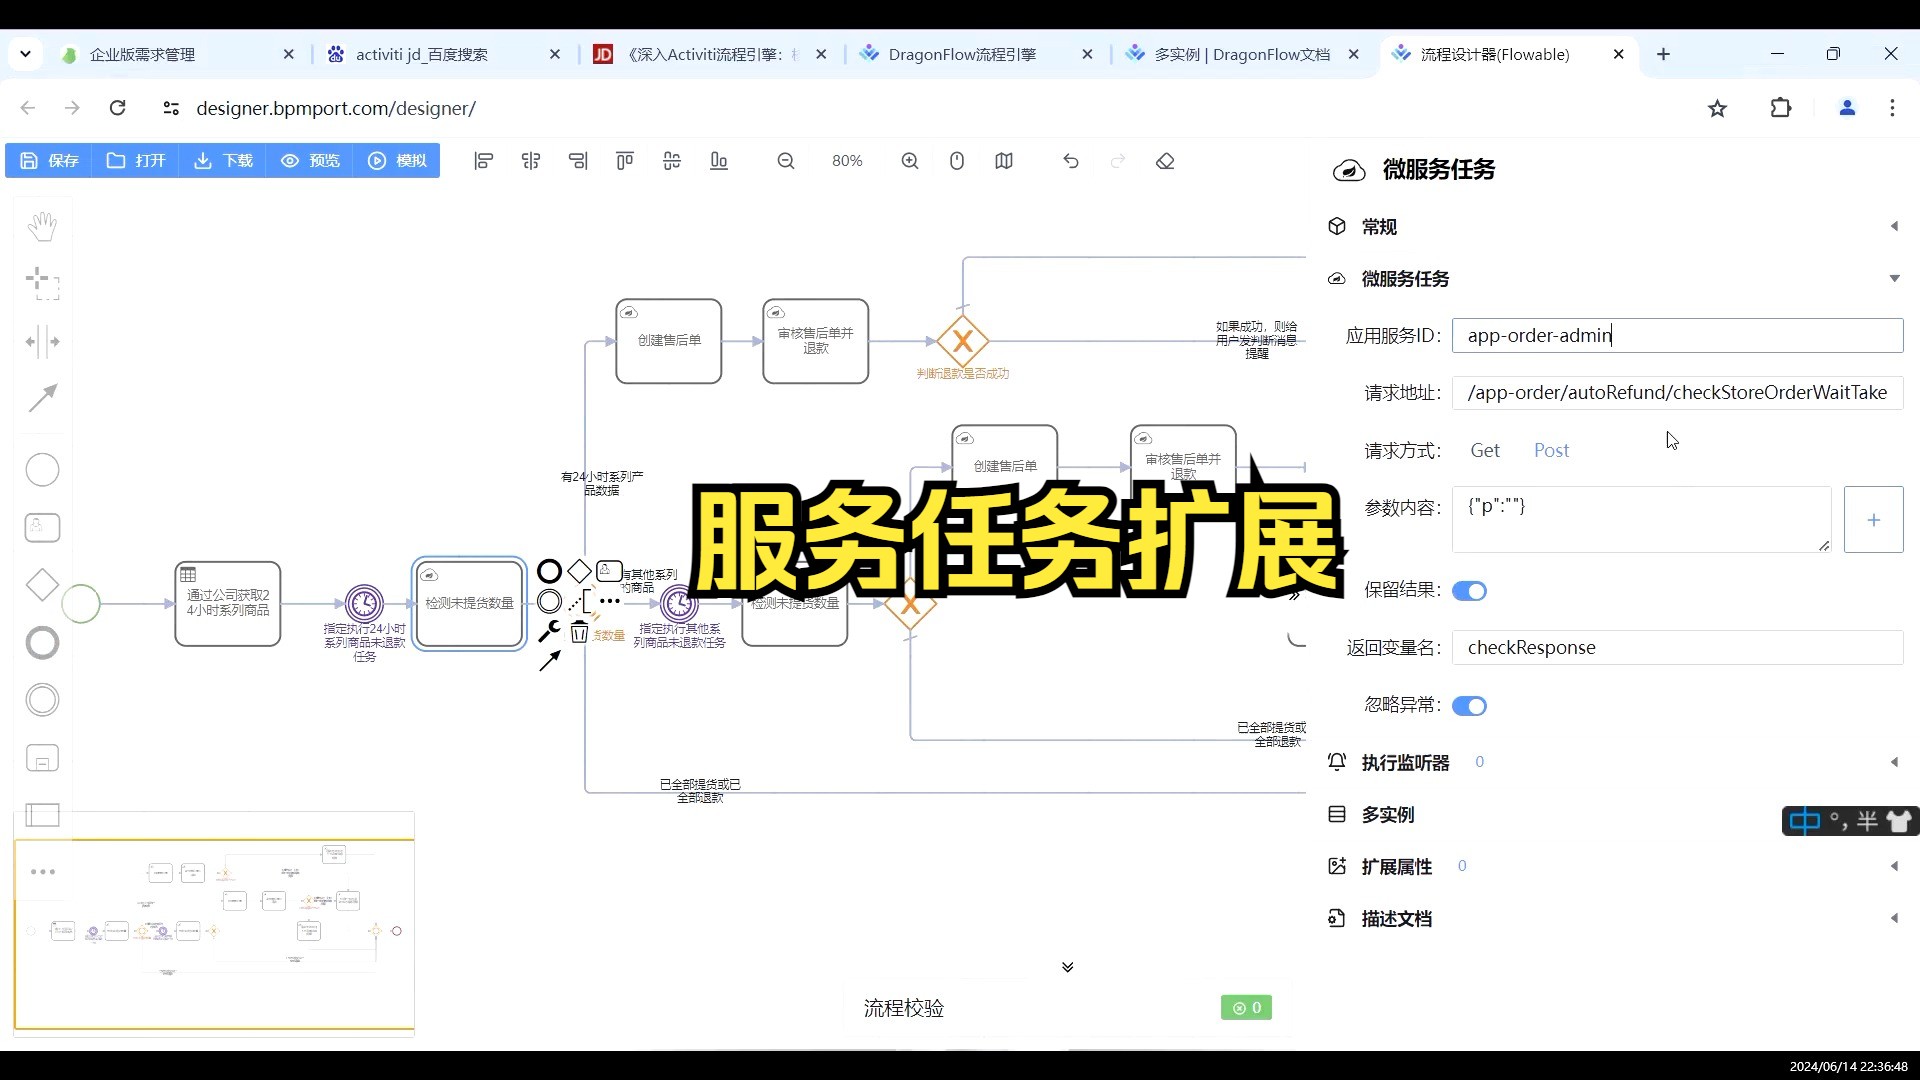This screenshot has width=1920, height=1080.
Task: Pick the start event circle in palette
Action: point(42,470)
